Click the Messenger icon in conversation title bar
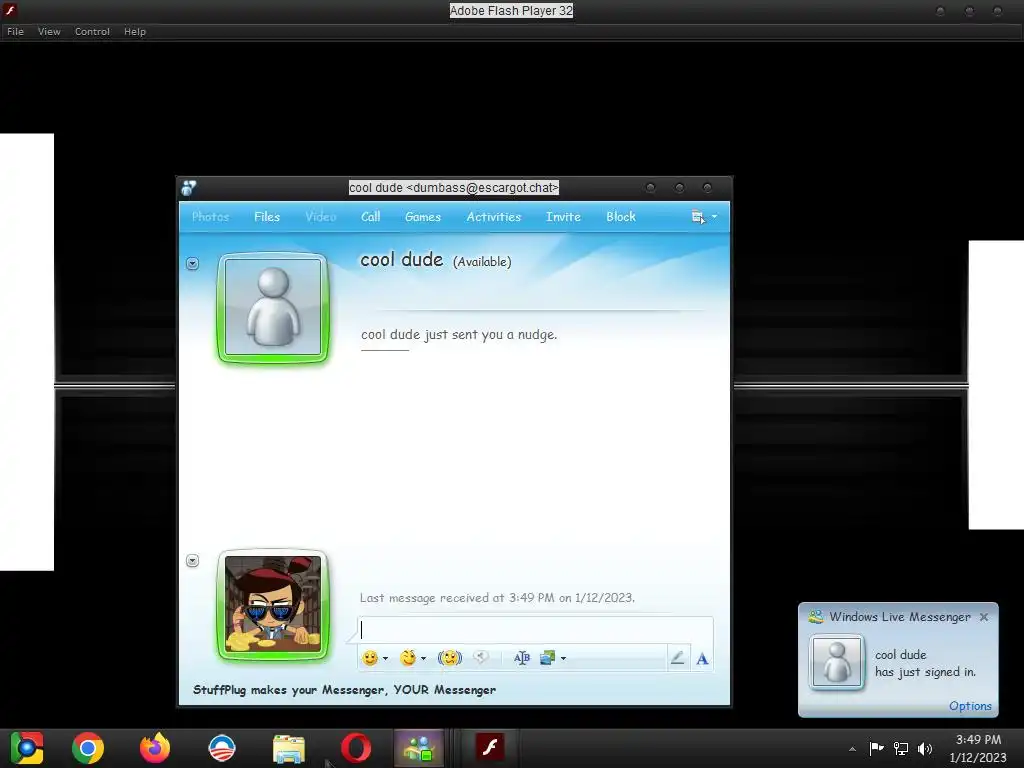 tap(189, 188)
